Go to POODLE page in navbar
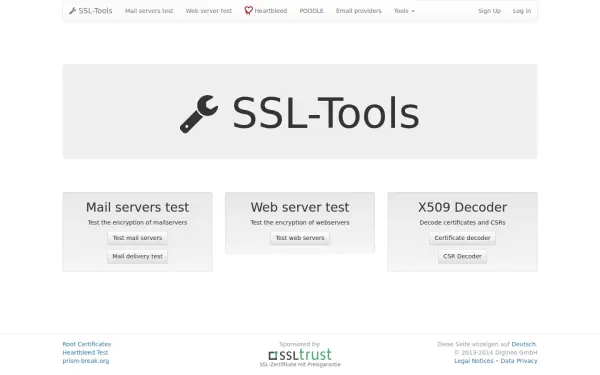 click(311, 11)
